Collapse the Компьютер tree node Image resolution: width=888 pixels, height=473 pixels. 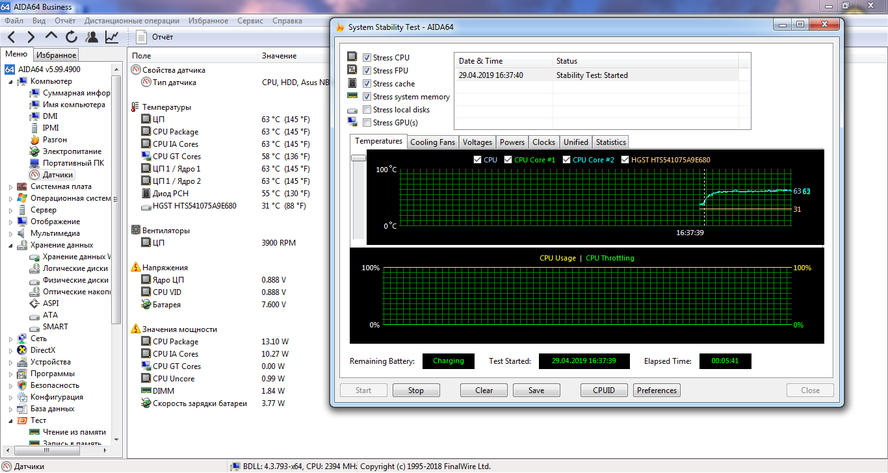tap(11, 82)
